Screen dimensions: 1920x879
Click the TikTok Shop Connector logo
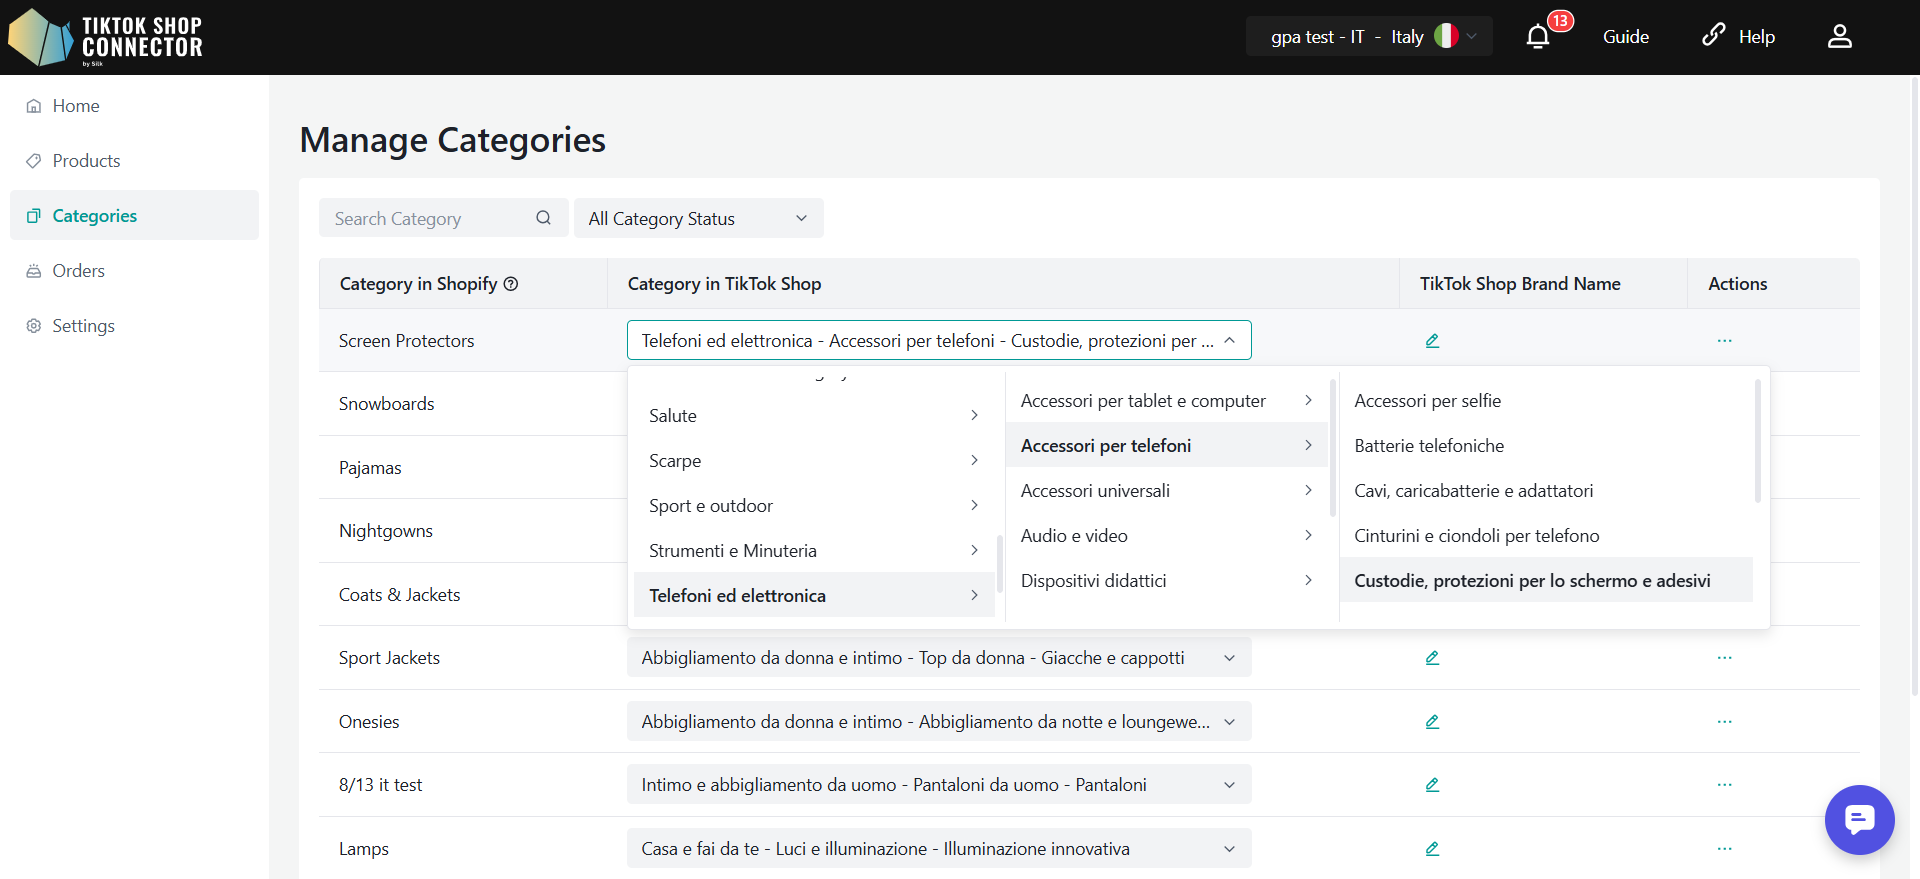point(106,37)
